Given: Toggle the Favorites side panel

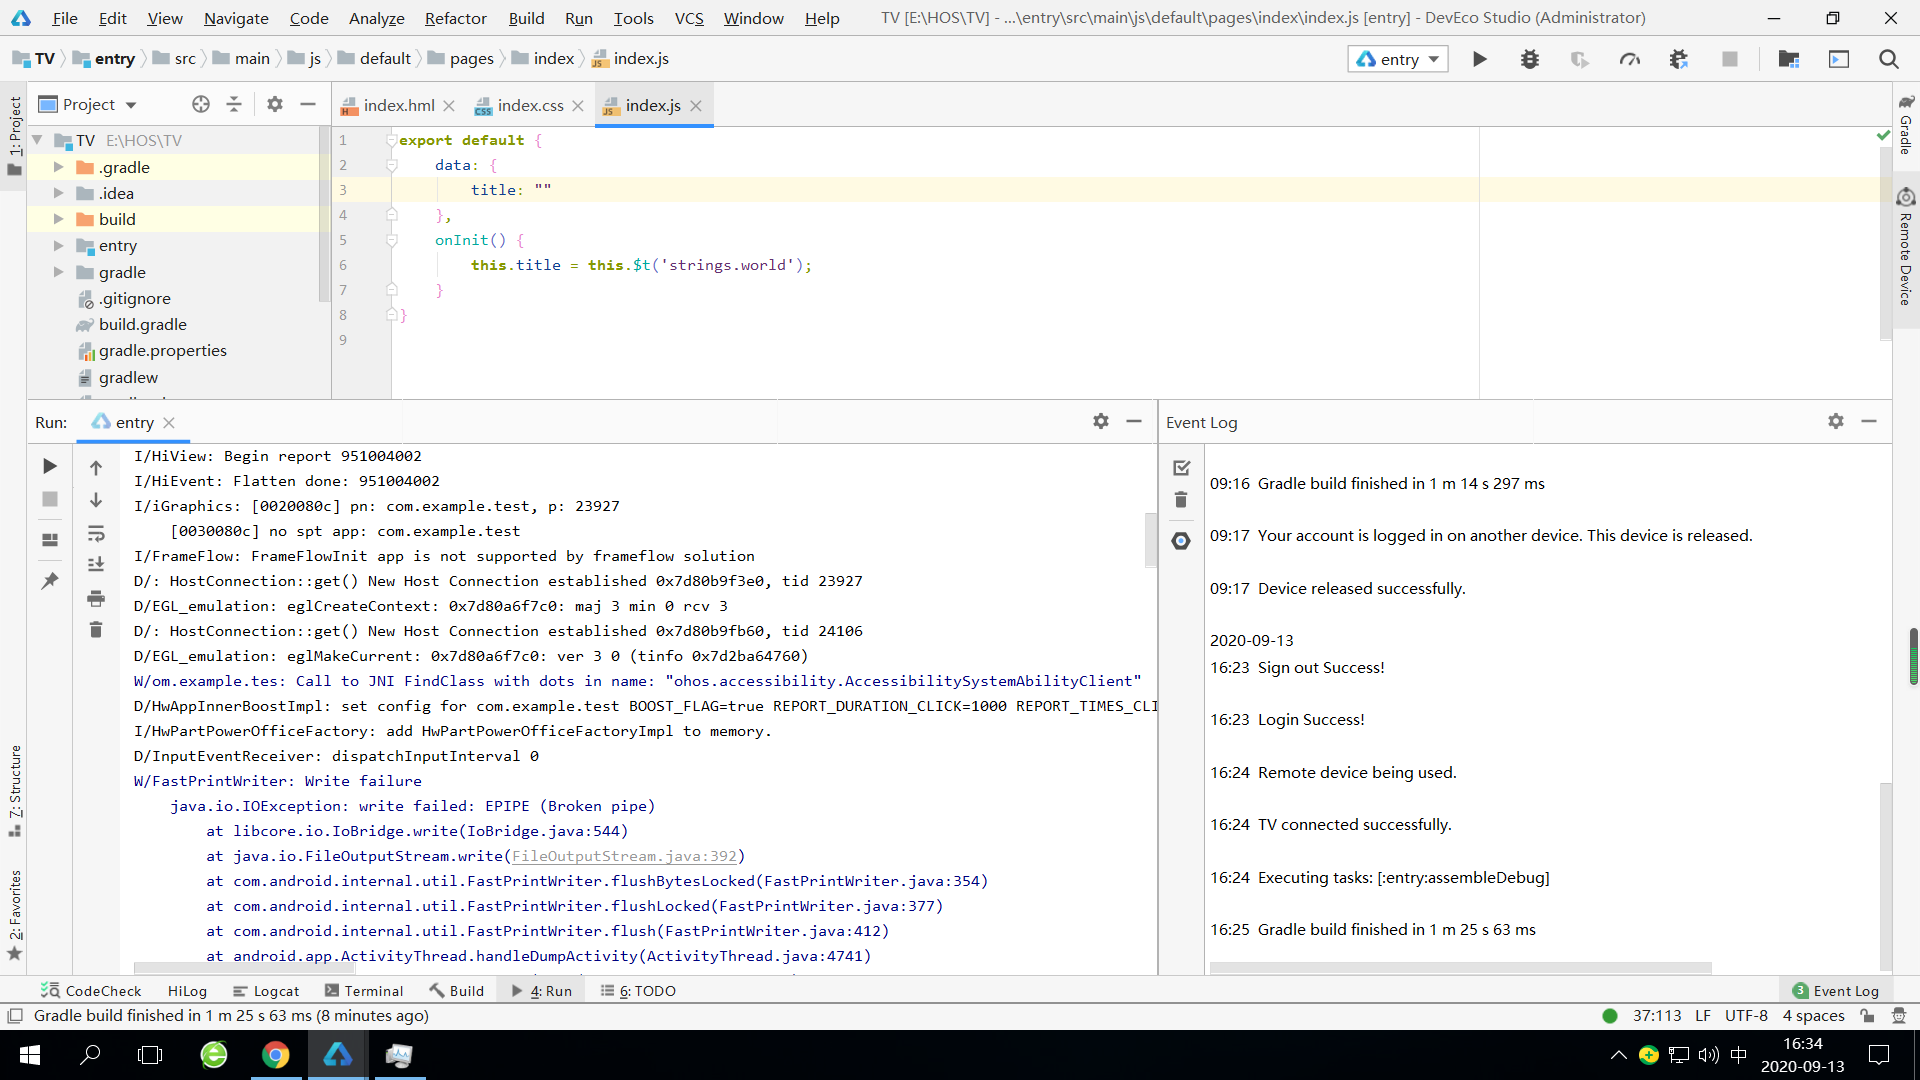Looking at the screenshot, I should pyautogui.click(x=15, y=914).
